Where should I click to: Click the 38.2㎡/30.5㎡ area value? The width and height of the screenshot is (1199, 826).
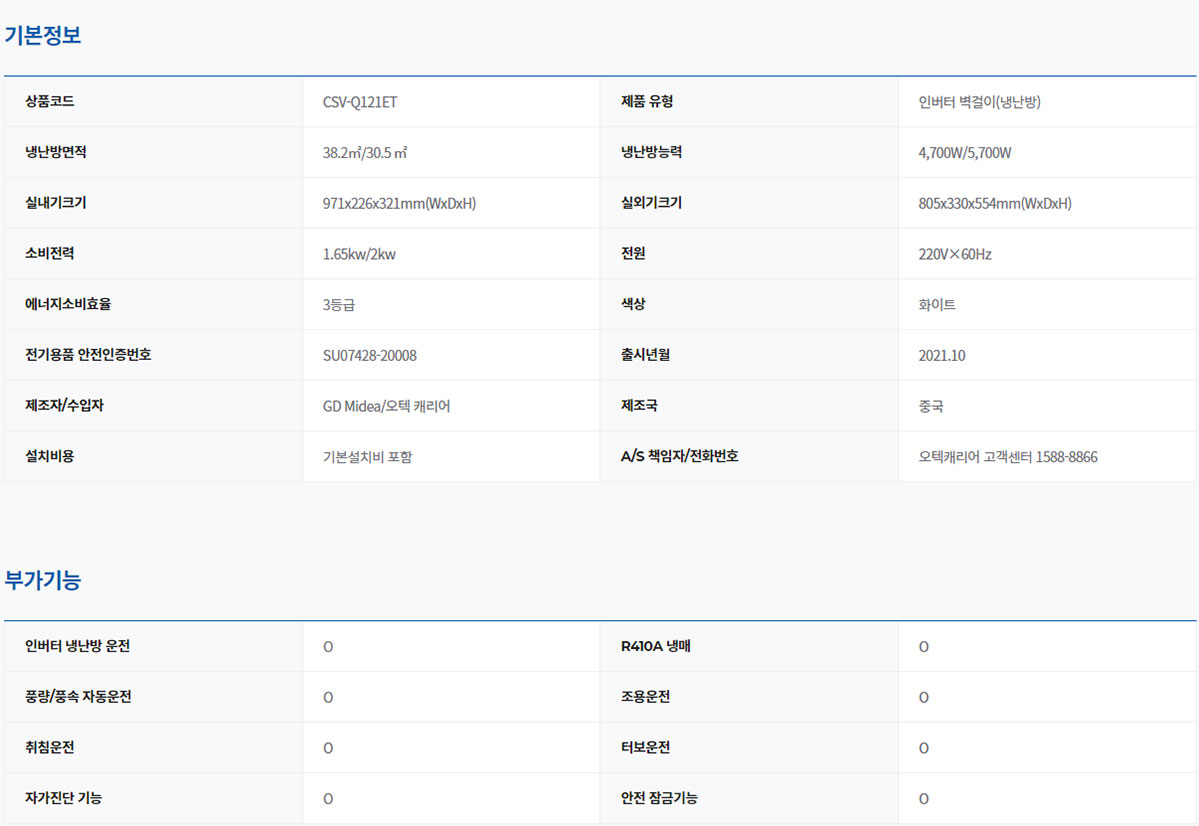(x=365, y=153)
